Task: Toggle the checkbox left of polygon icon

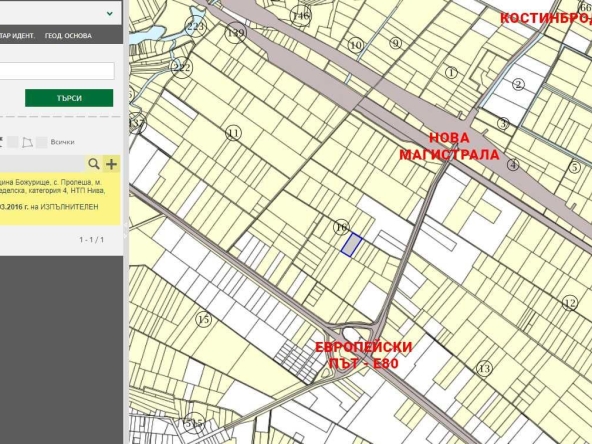Action: tap(13, 142)
